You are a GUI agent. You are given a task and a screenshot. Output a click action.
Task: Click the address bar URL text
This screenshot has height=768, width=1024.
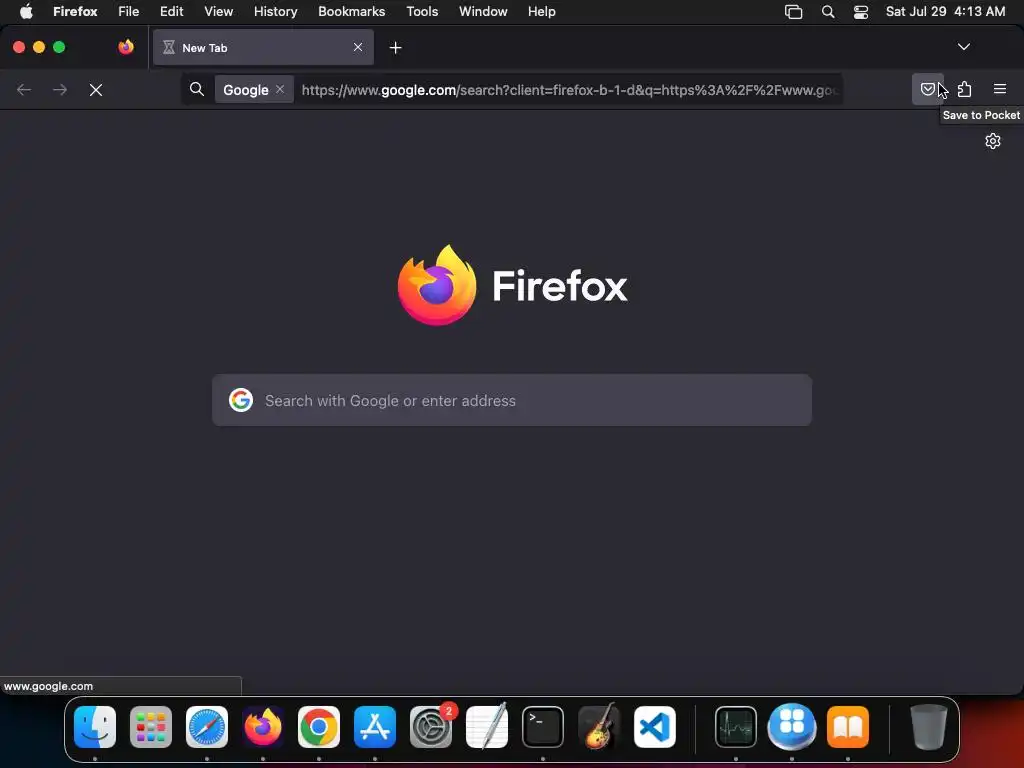tap(569, 90)
